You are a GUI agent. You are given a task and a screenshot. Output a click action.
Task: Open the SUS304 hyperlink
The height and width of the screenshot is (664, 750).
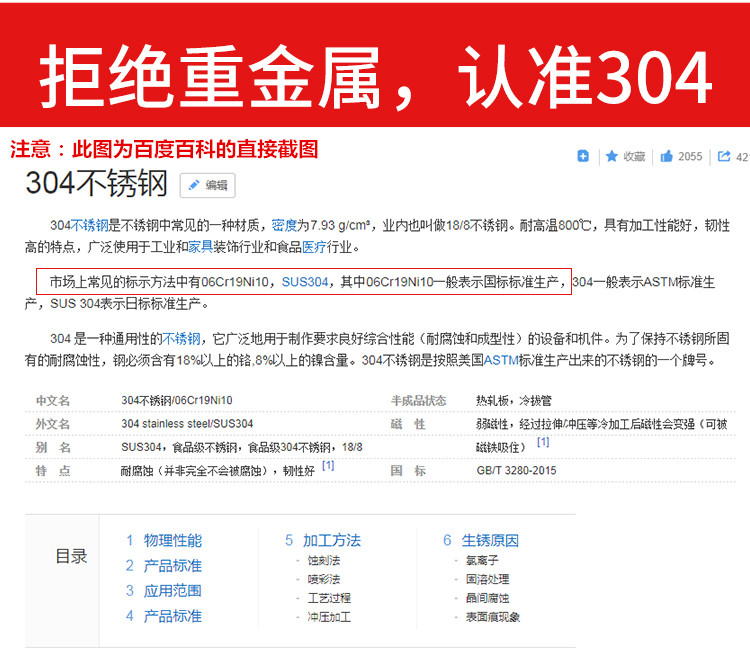point(305,282)
